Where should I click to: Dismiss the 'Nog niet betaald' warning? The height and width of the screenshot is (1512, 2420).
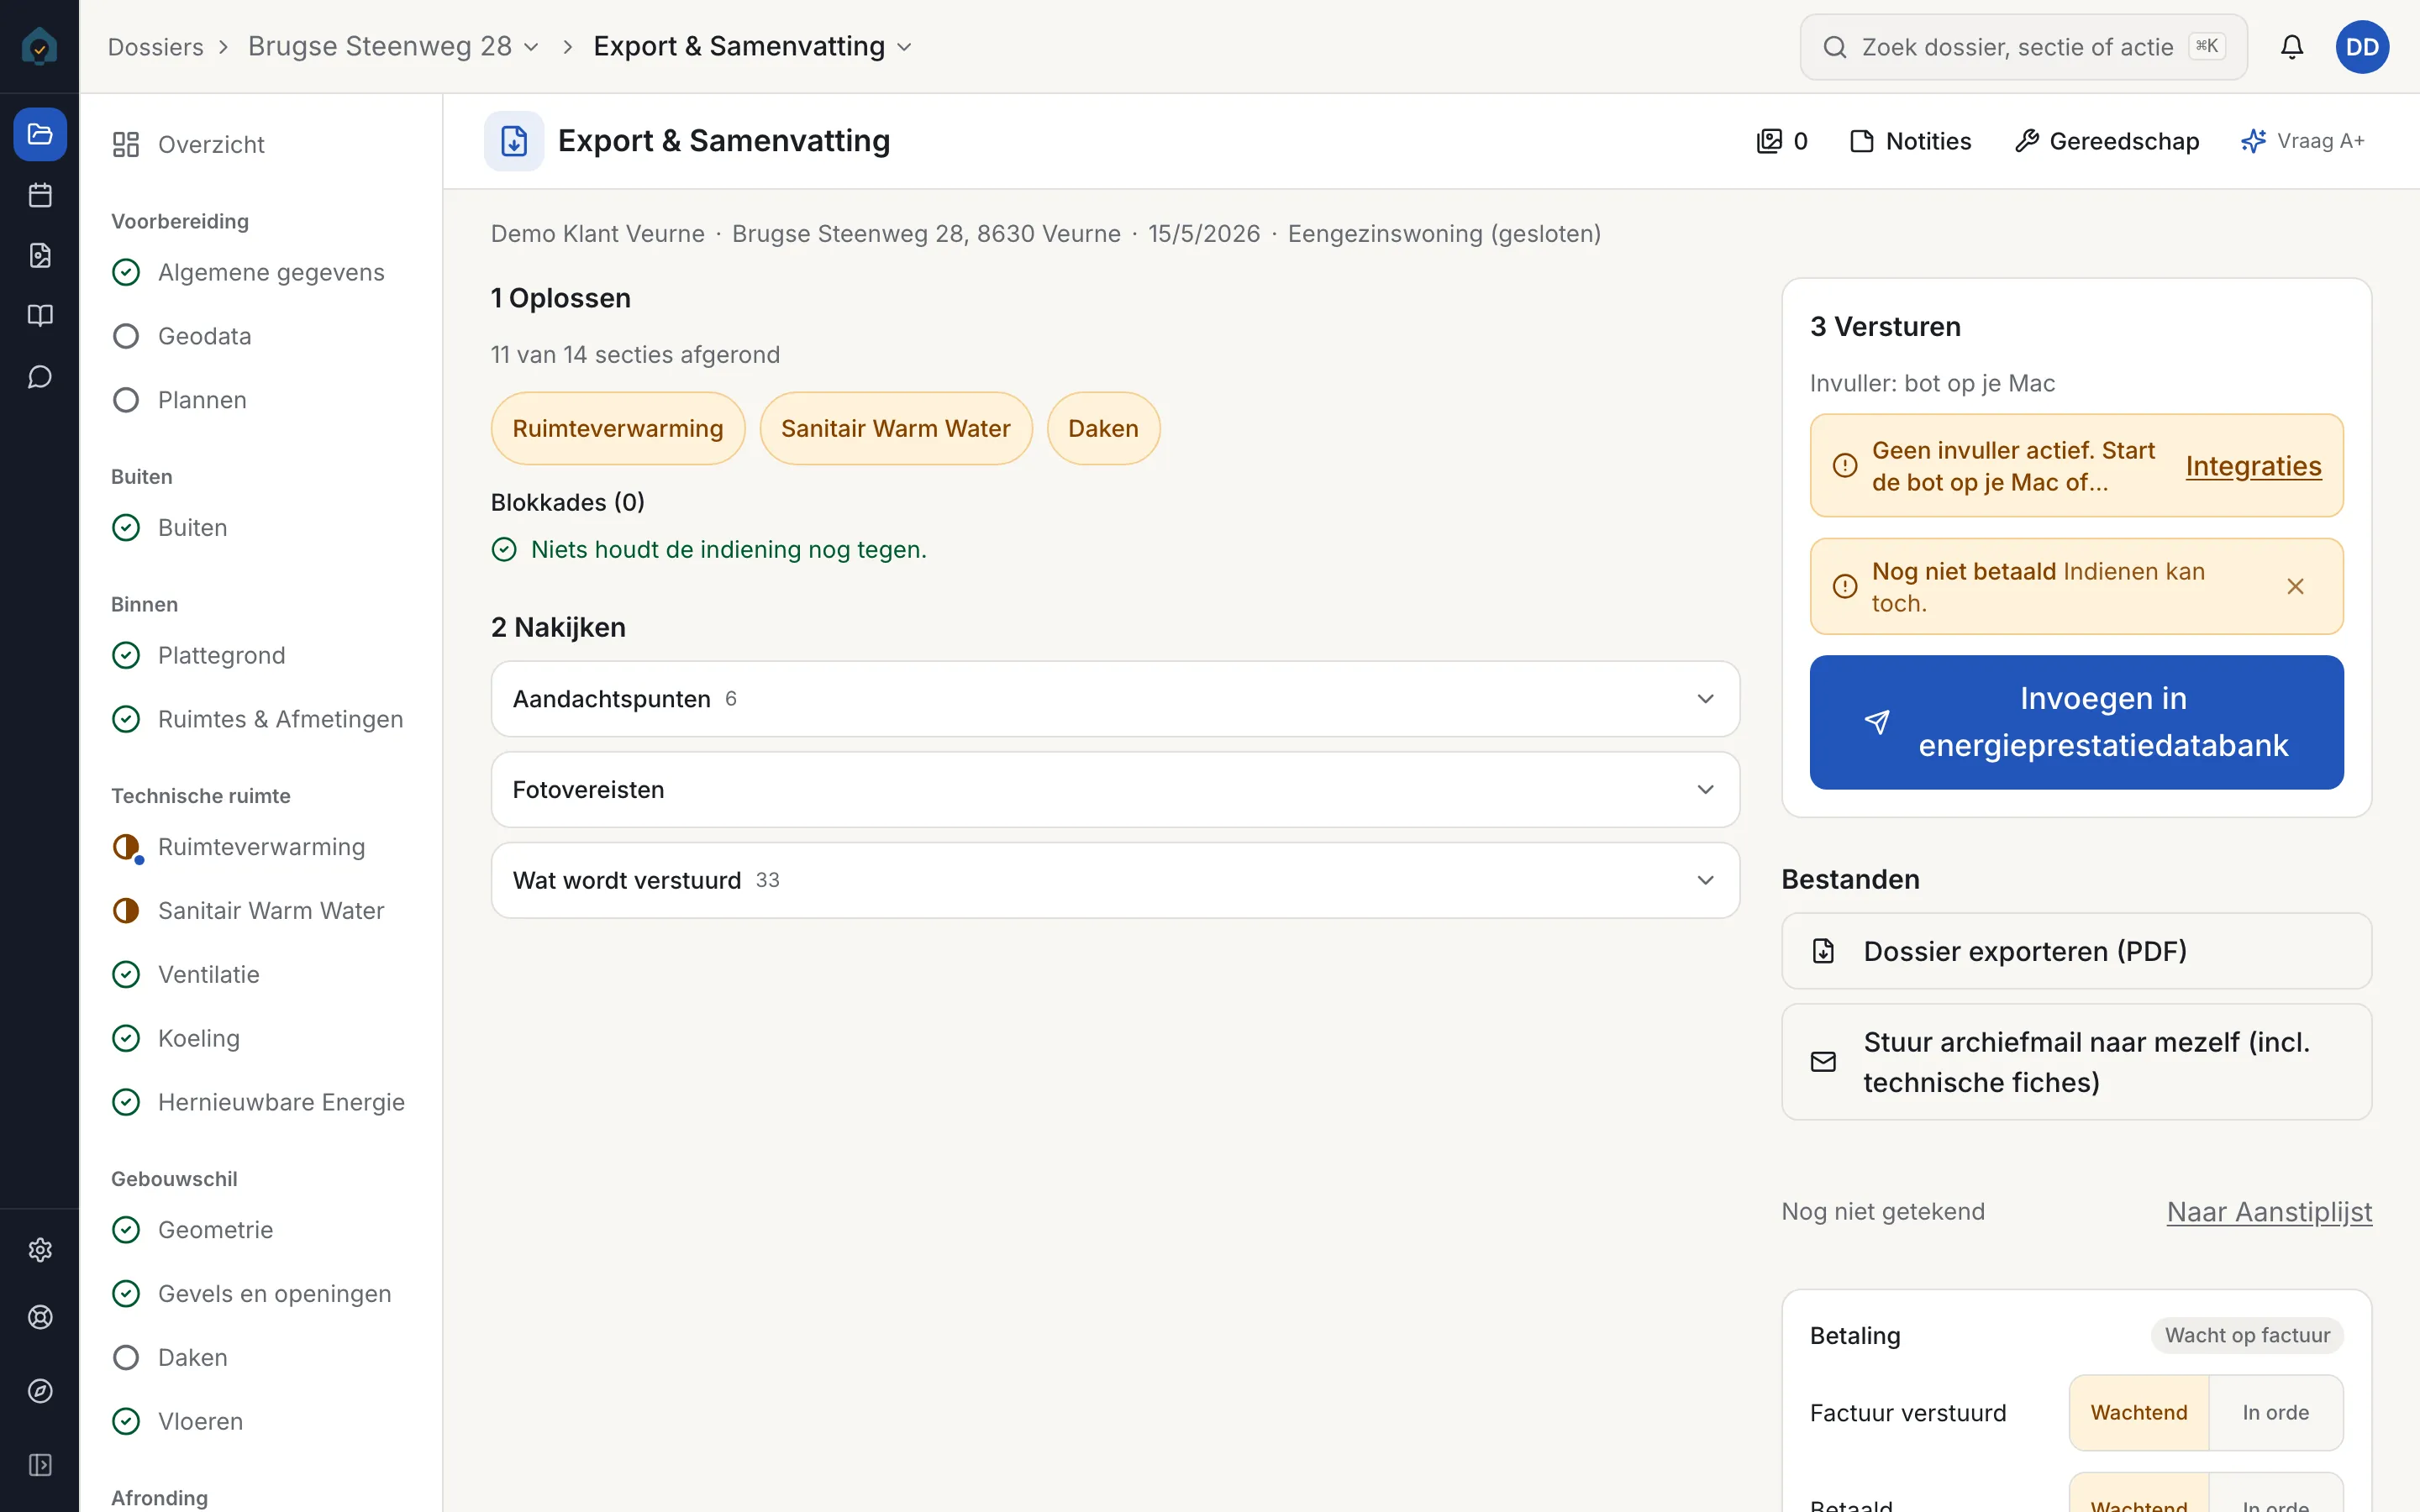tap(2295, 587)
